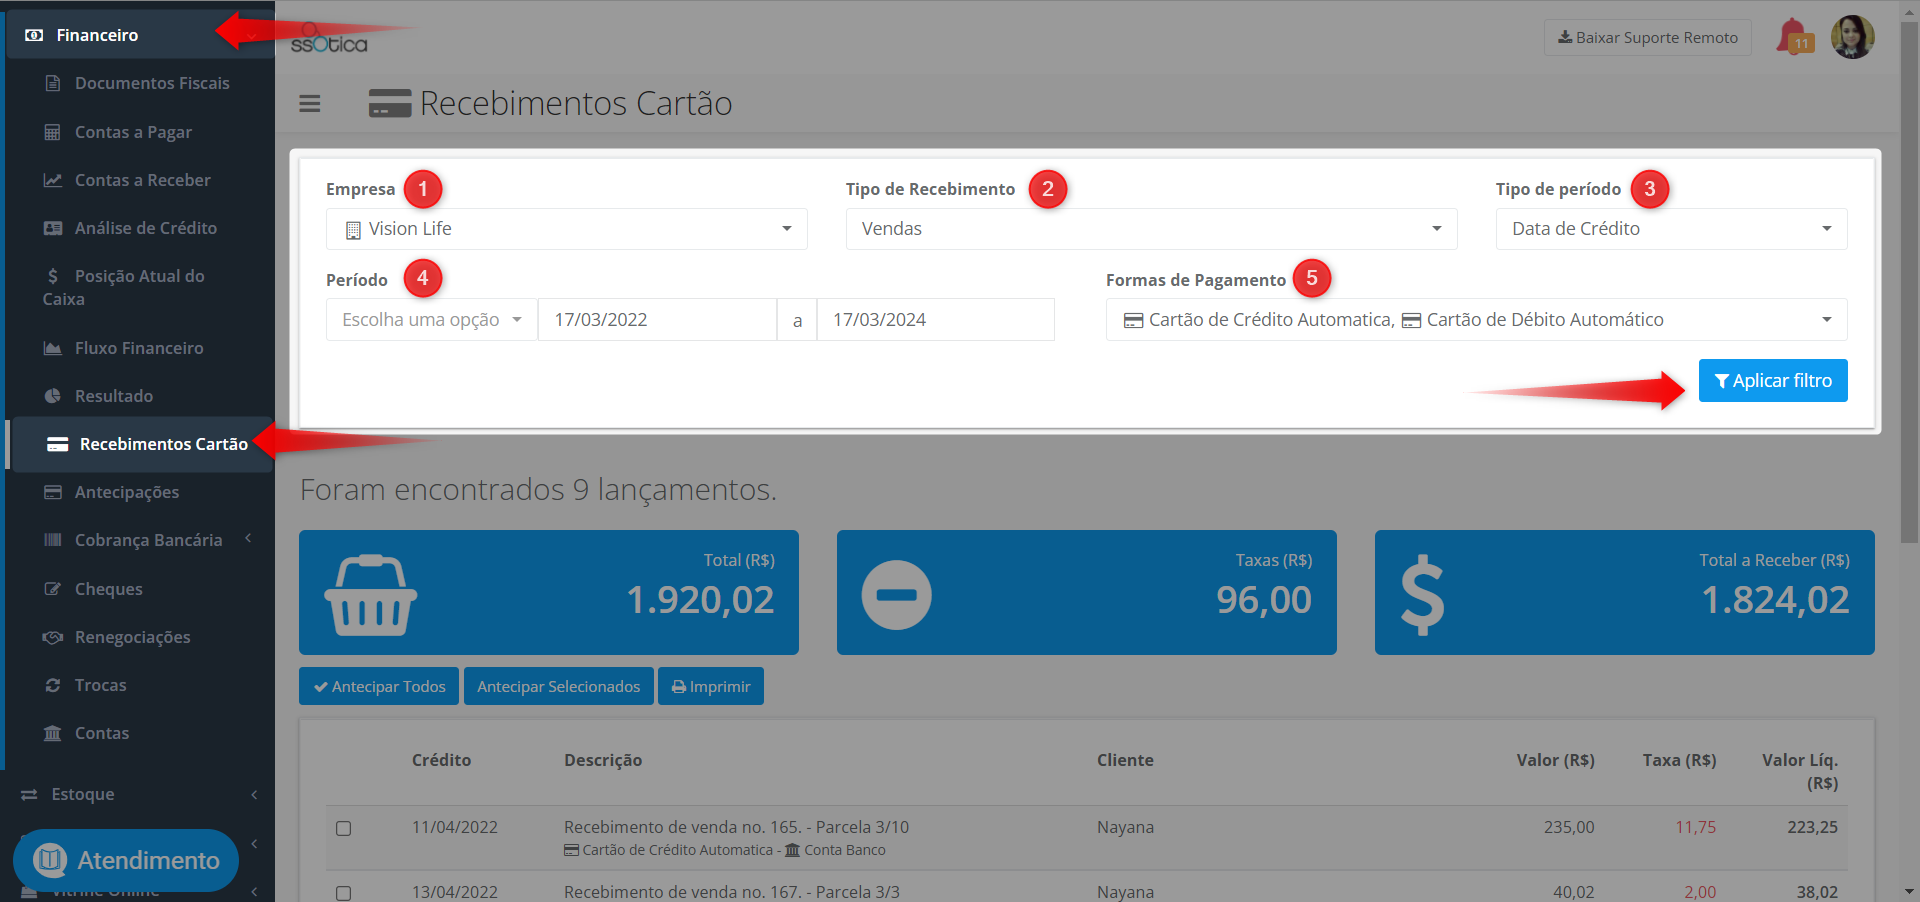Click the Trocas refresh icon
The height and width of the screenshot is (902, 1920).
(x=53, y=685)
